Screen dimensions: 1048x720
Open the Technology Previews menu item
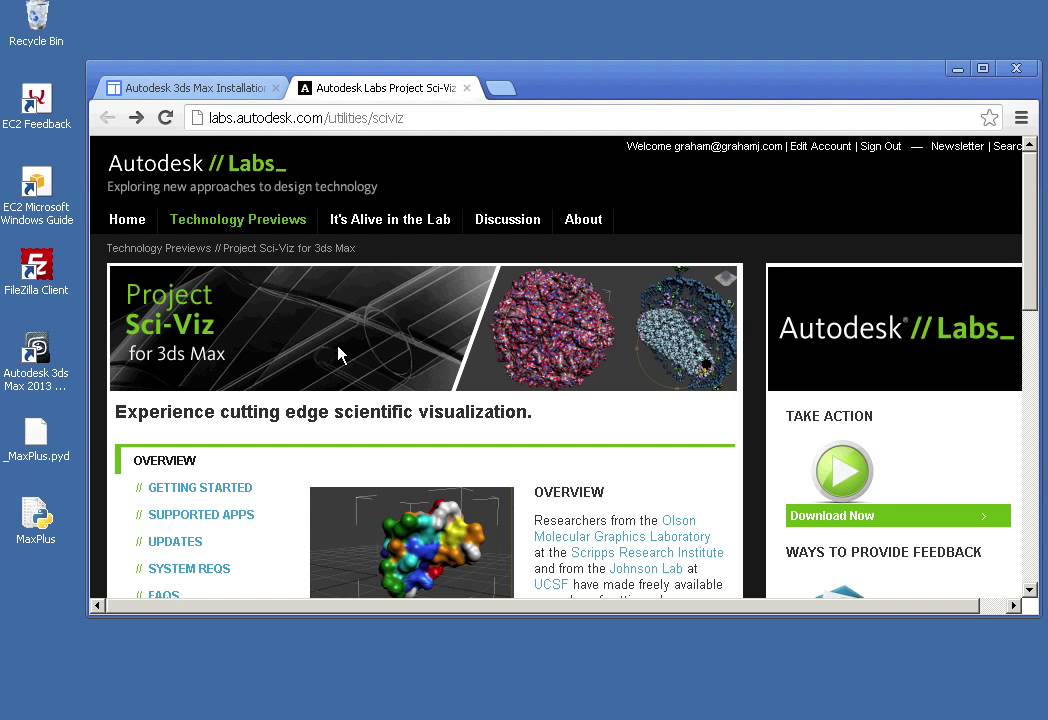pyautogui.click(x=238, y=219)
